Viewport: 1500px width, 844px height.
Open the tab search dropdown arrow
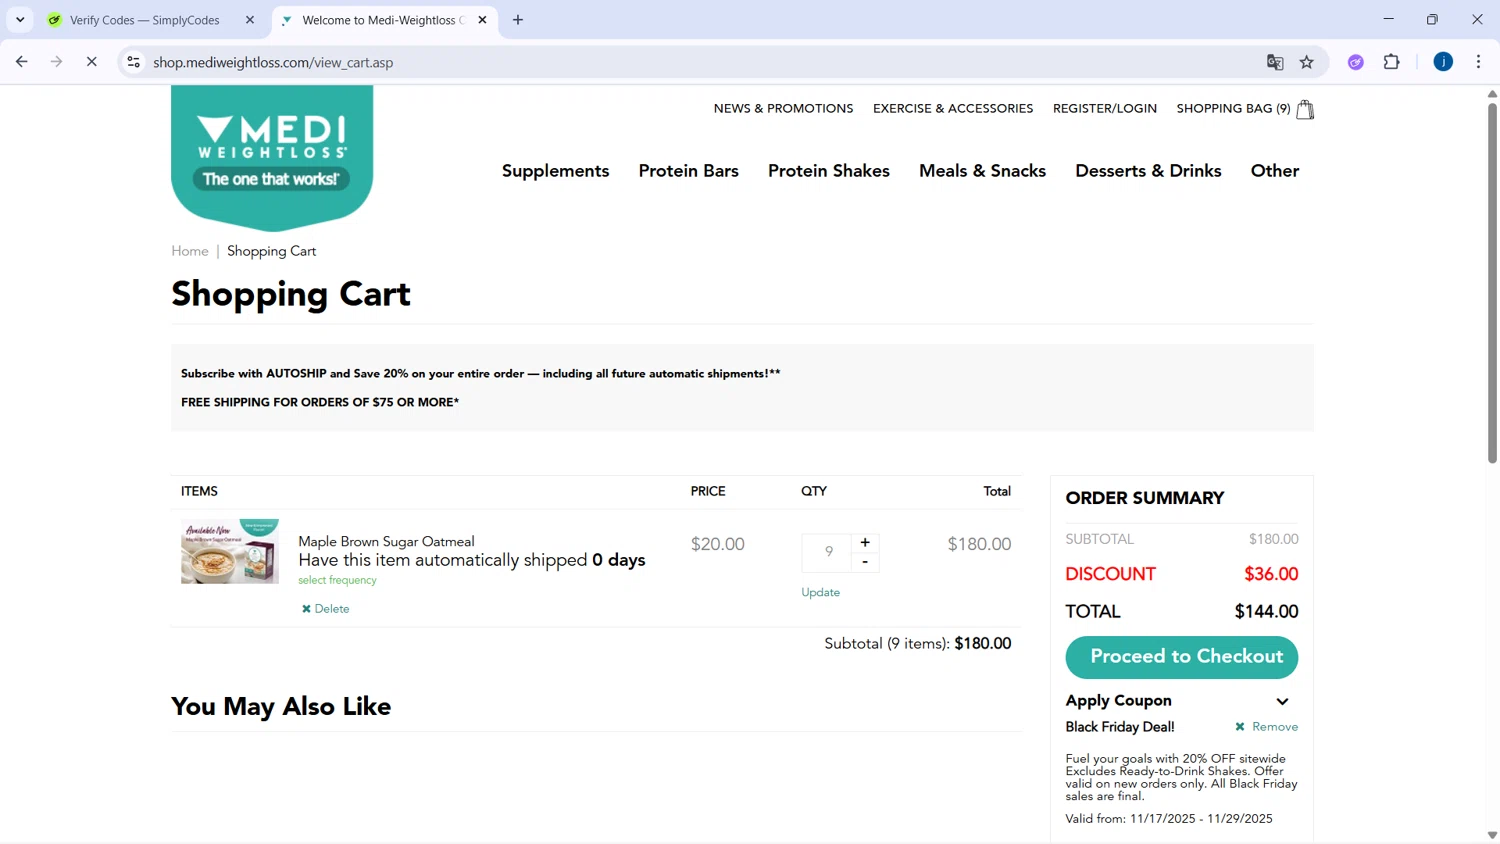pyautogui.click(x=20, y=20)
